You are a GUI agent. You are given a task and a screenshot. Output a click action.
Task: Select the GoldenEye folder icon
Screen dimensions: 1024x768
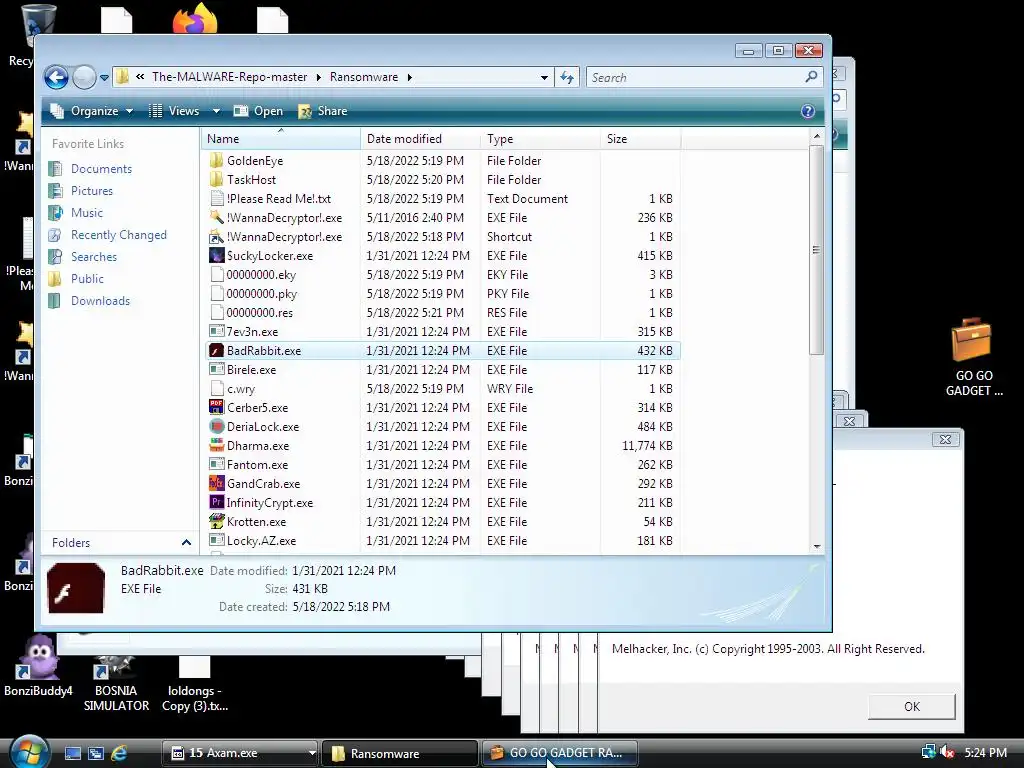[216, 161]
